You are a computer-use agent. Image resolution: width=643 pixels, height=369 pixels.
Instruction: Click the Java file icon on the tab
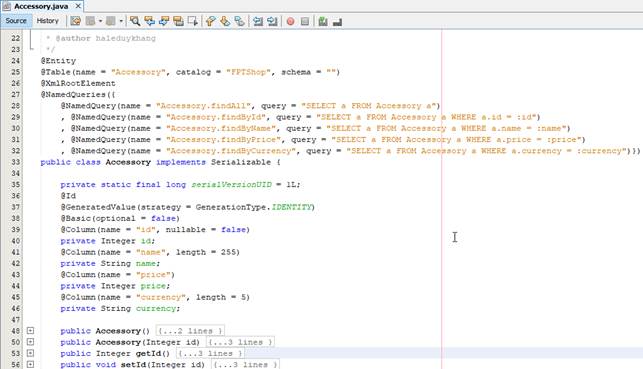[x=7, y=6]
